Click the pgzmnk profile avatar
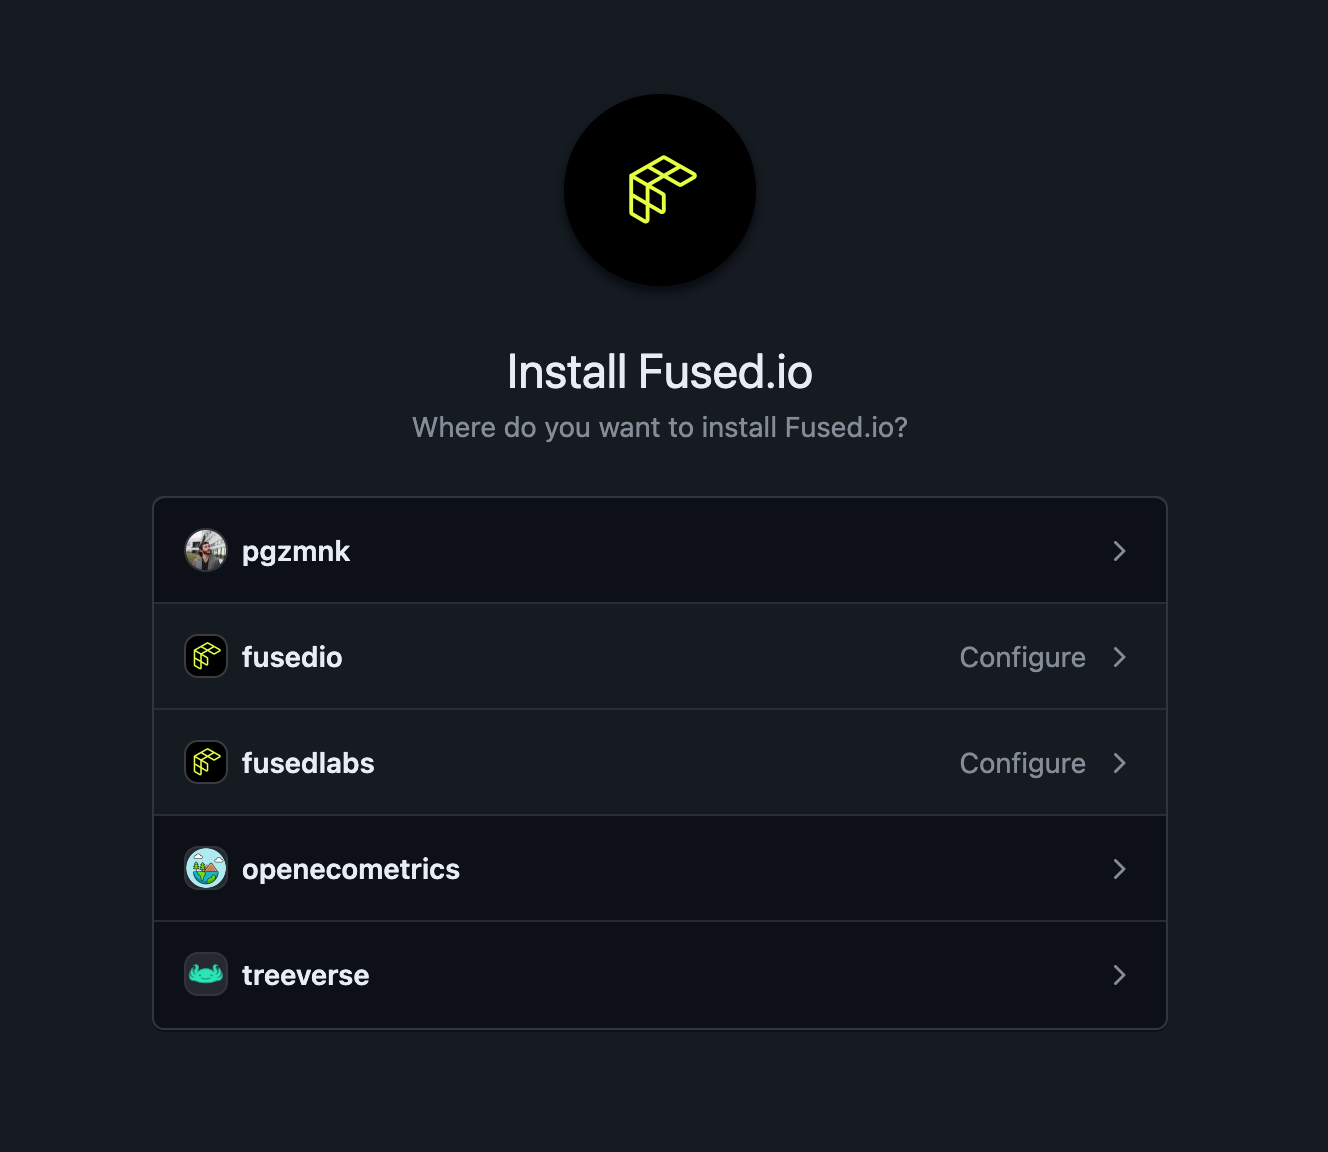This screenshot has height=1152, width=1328. pyautogui.click(x=206, y=551)
